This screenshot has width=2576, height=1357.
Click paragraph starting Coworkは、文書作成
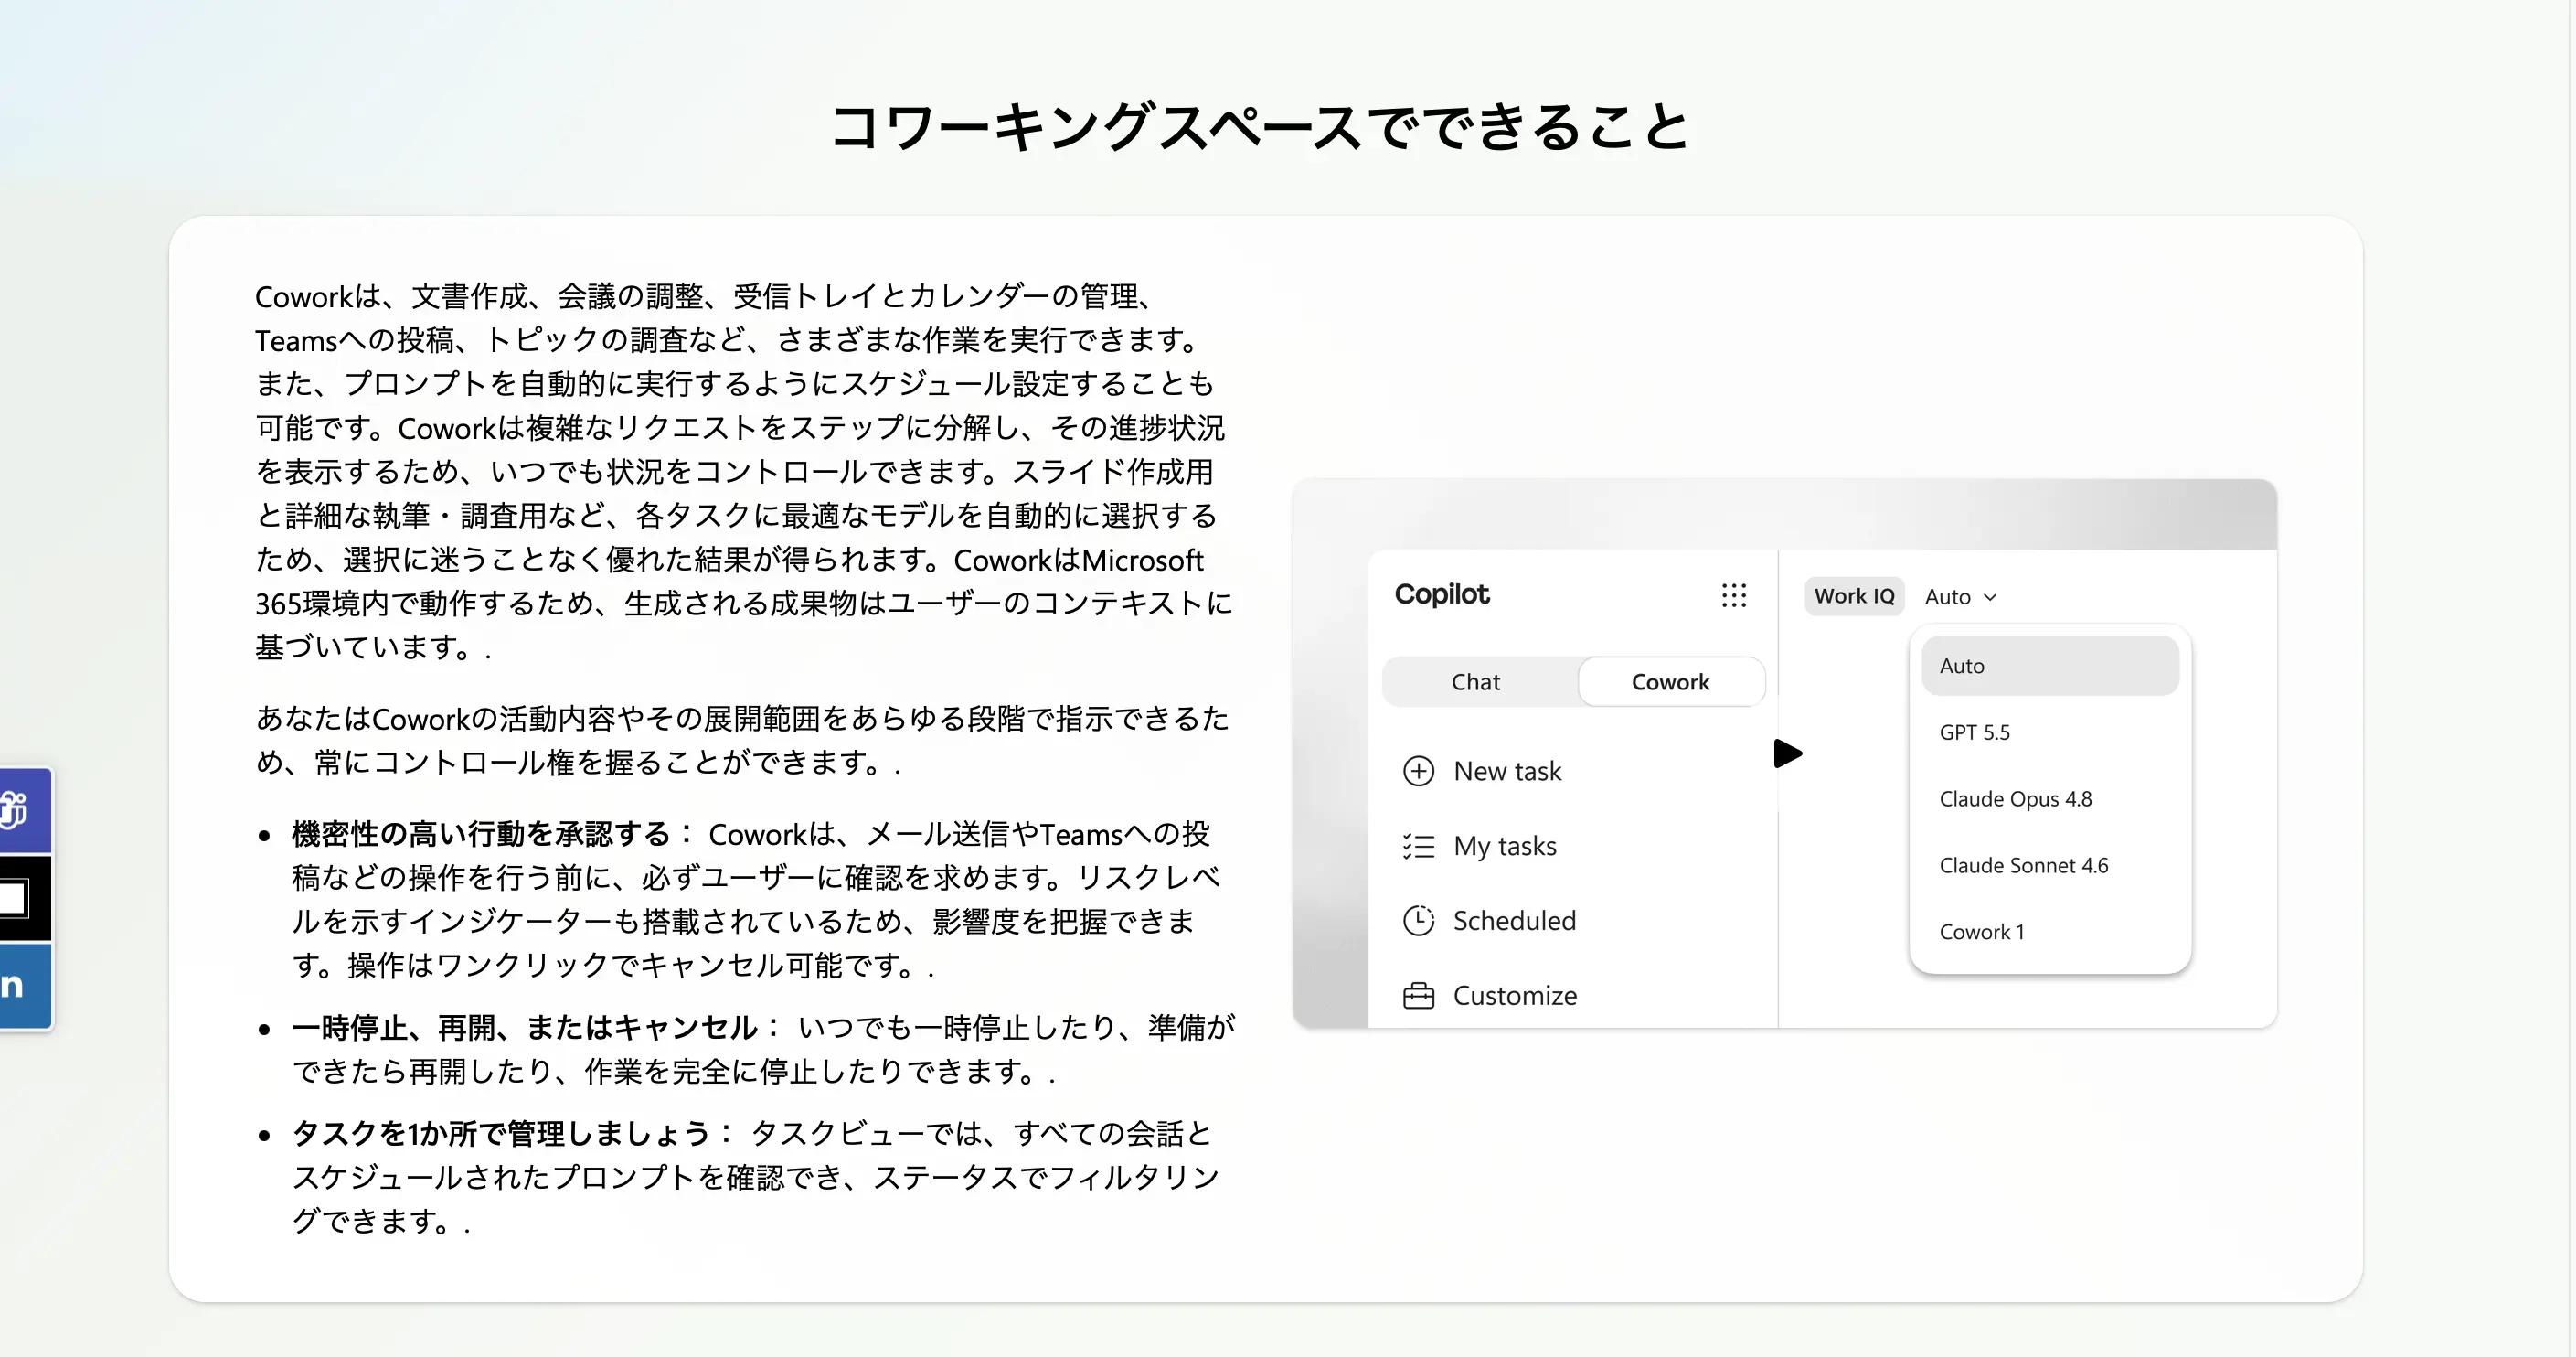(745, 472)
